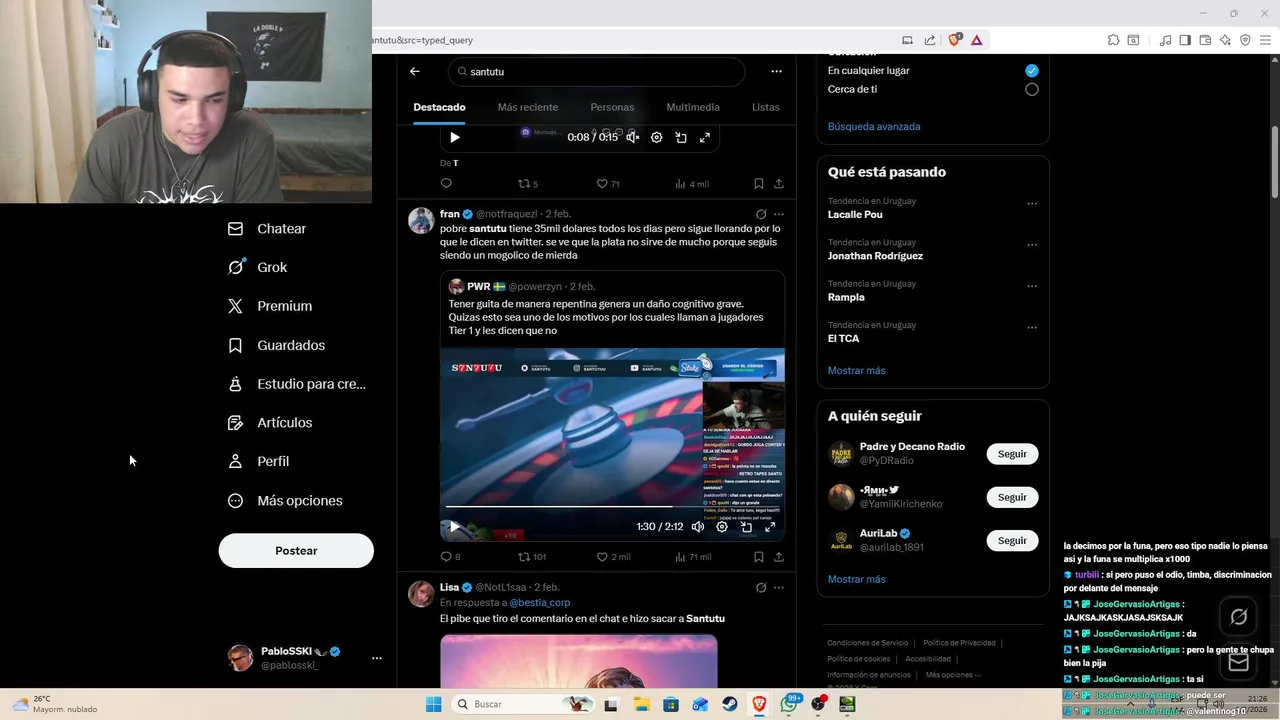Image resolution: width=1280 pixels, height=720 pixels.
Task: Repost the top tweet with 5 reposts
Action: [x=528, y=184]
